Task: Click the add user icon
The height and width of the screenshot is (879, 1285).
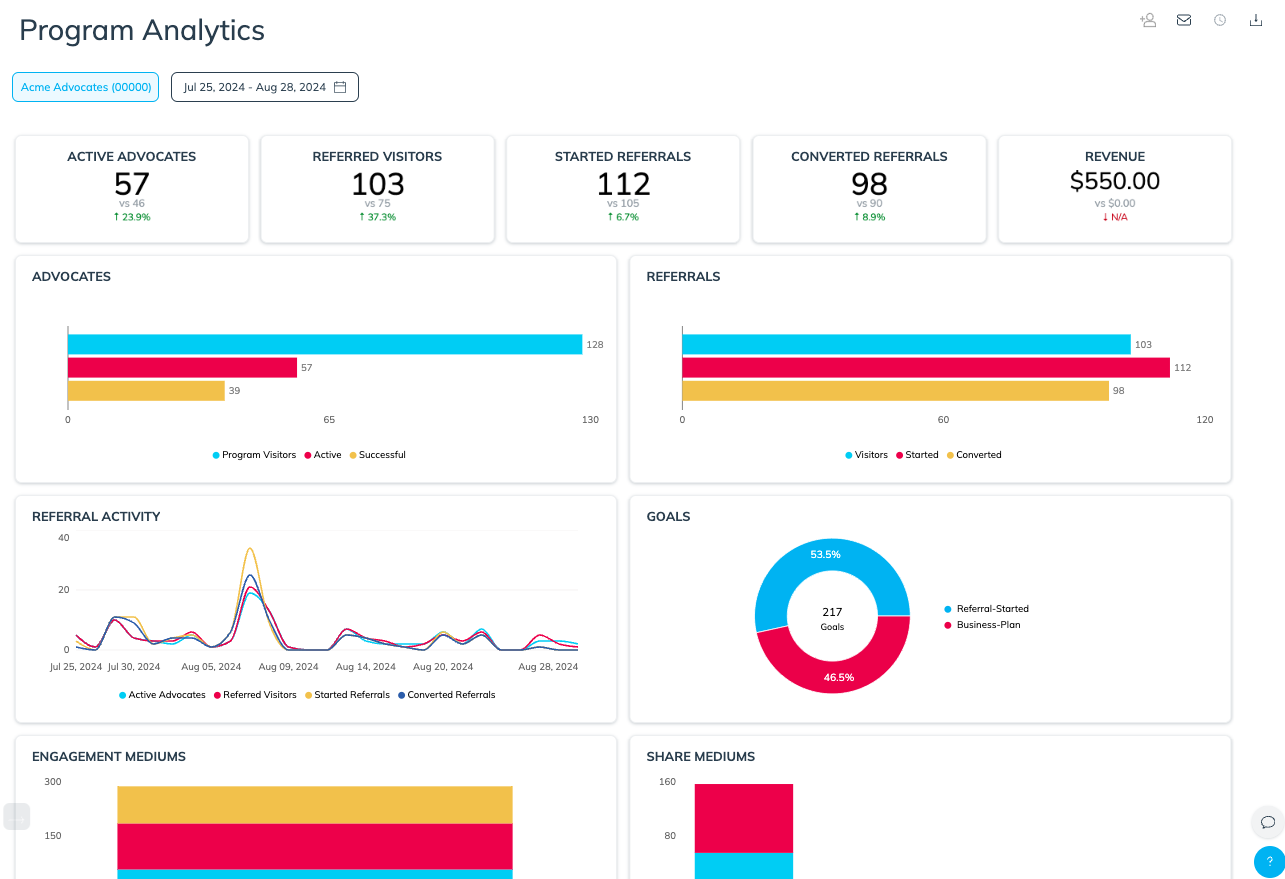Action: 1148,20
